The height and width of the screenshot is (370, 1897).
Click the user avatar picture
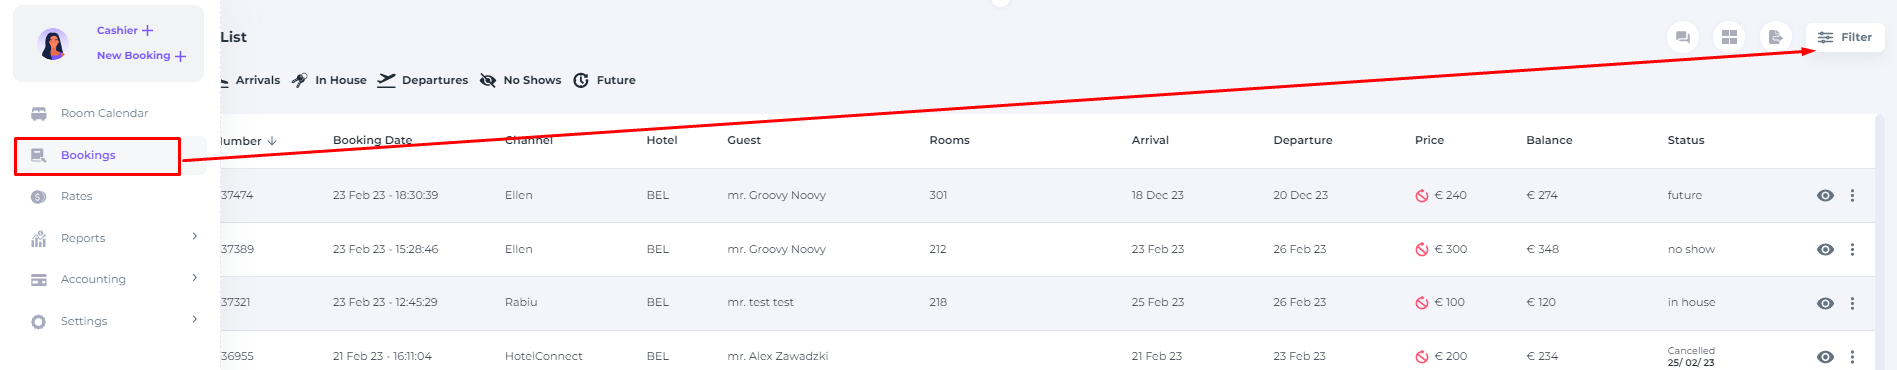[53, 44]
